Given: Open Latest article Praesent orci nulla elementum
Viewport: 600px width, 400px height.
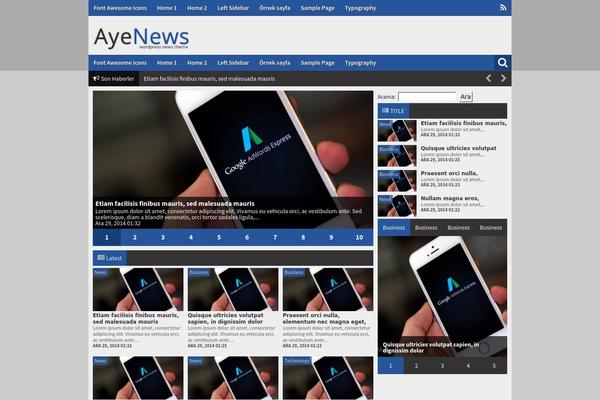Looking at the screenshot, I should click(x=324, y=318).
